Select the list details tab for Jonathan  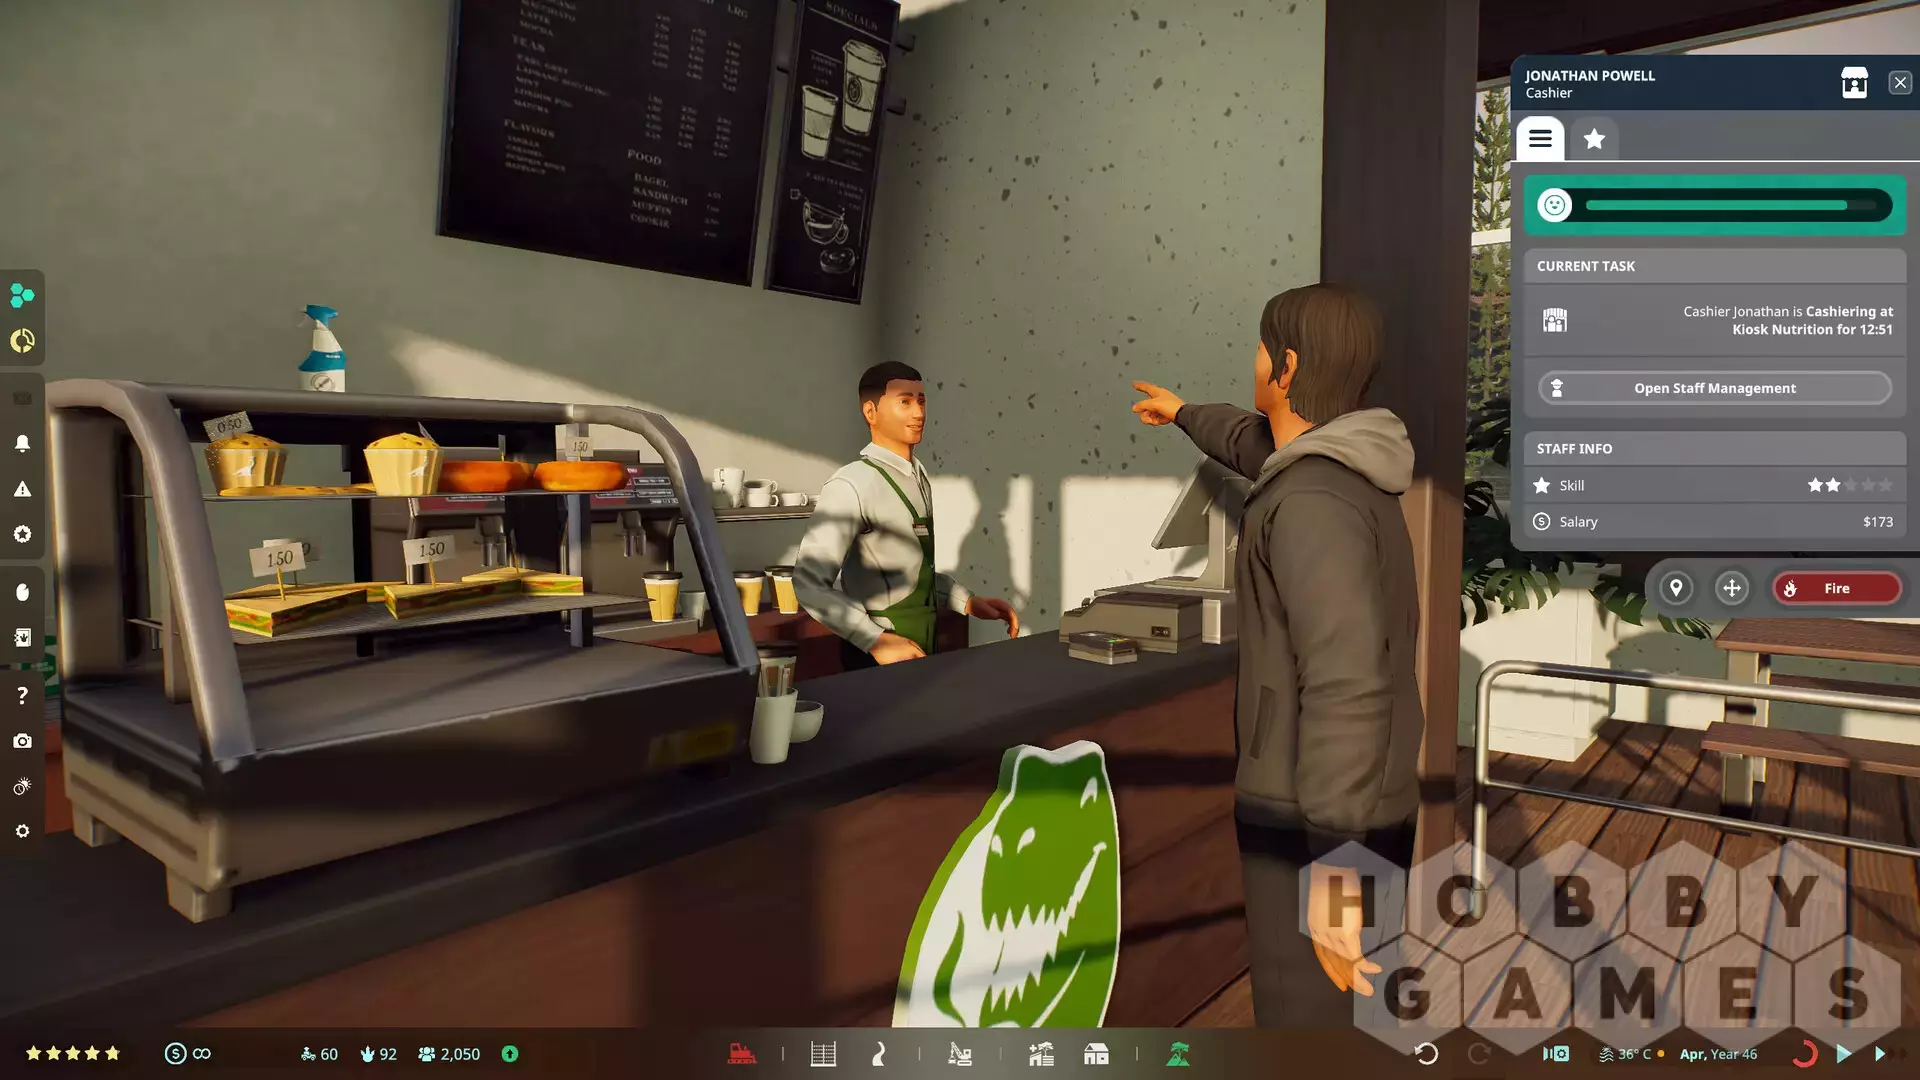coord(1540,139)
